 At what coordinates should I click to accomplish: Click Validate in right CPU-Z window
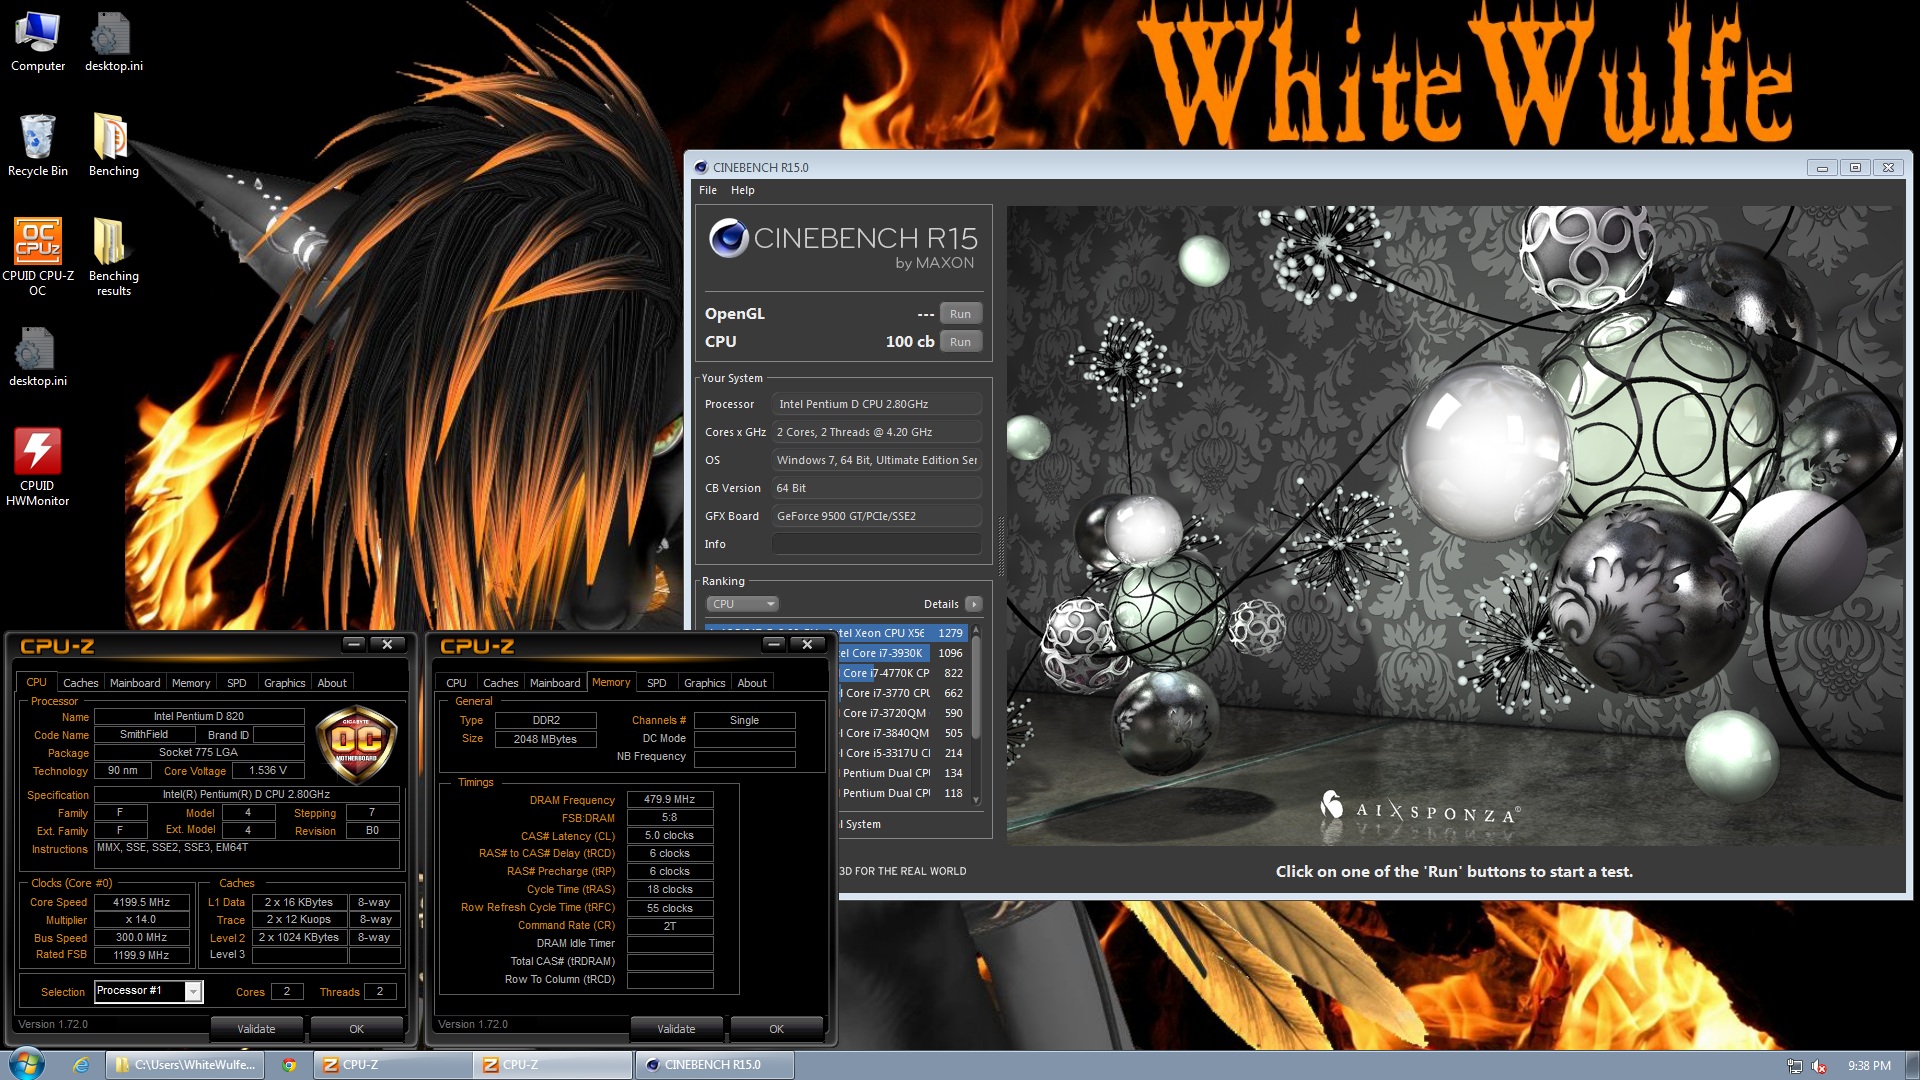[x=676, y=1029]
